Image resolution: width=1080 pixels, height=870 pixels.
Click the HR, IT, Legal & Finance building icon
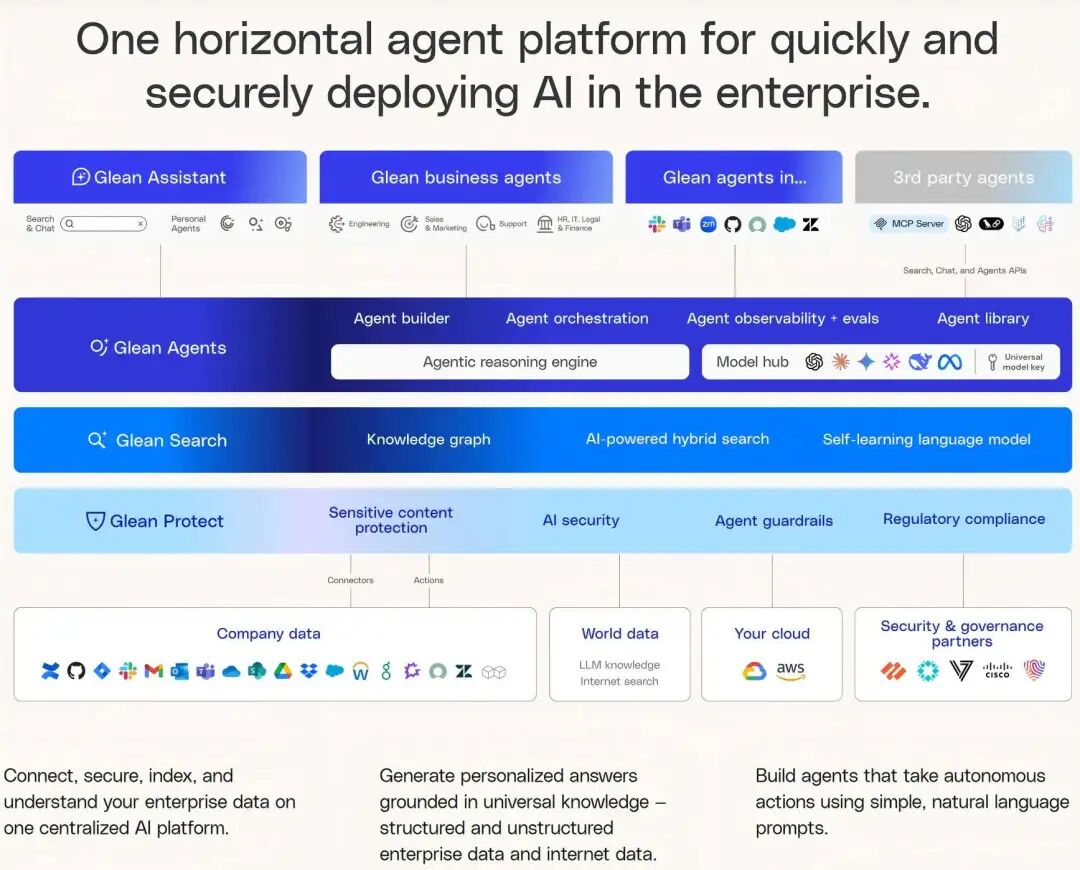(545, 224)
